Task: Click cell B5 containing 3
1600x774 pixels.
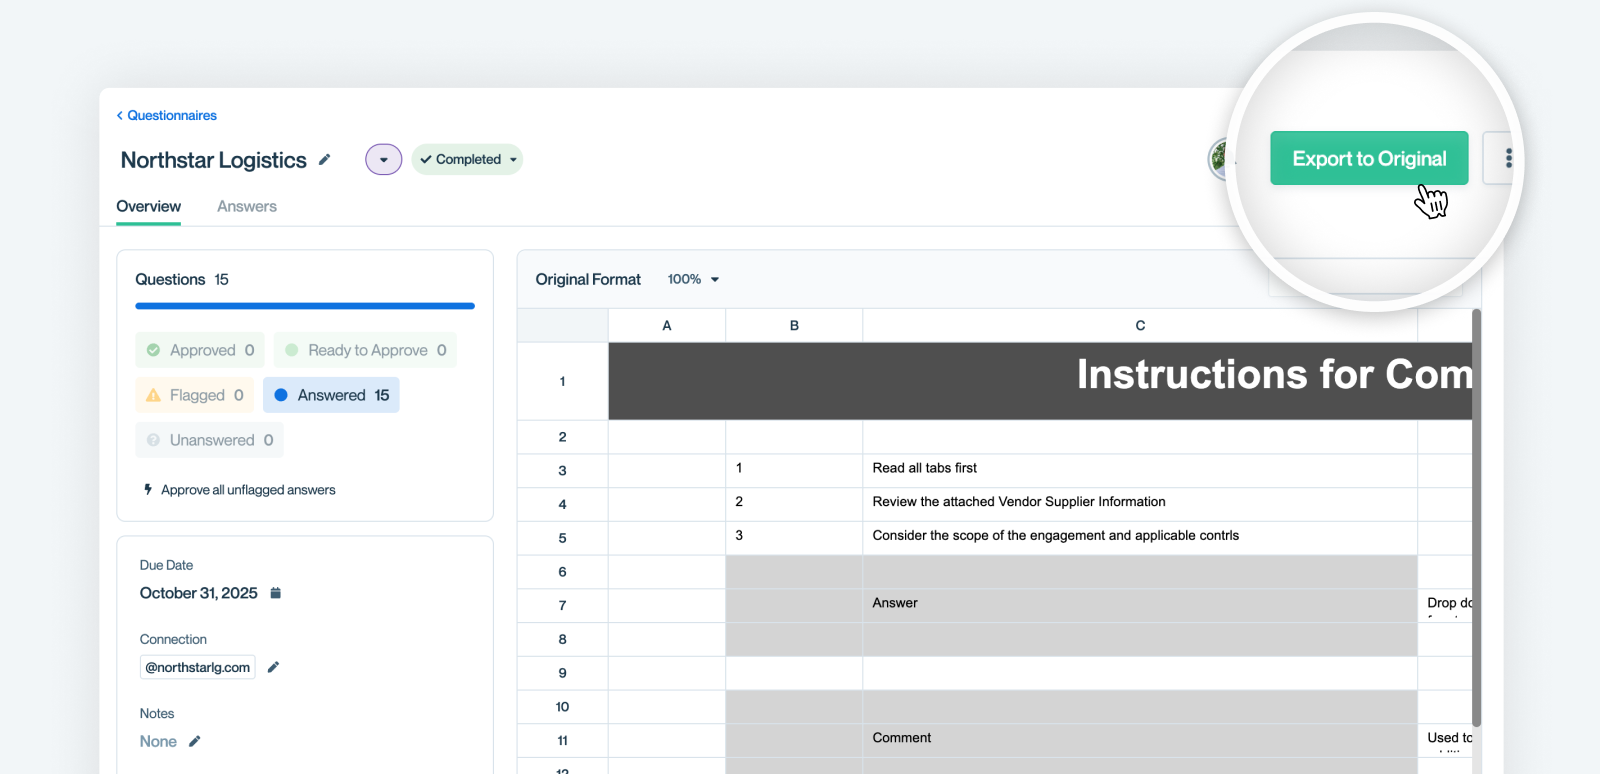Action: (794, 539)
